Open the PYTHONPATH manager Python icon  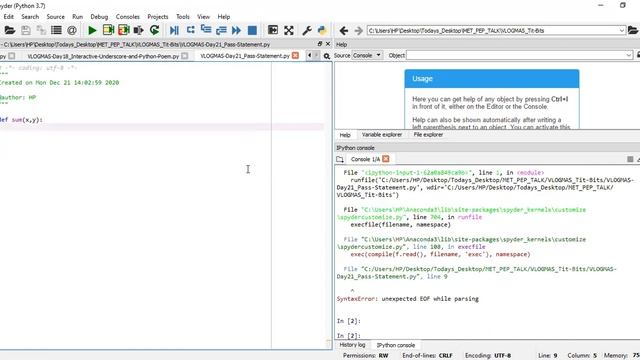point(322,30)
